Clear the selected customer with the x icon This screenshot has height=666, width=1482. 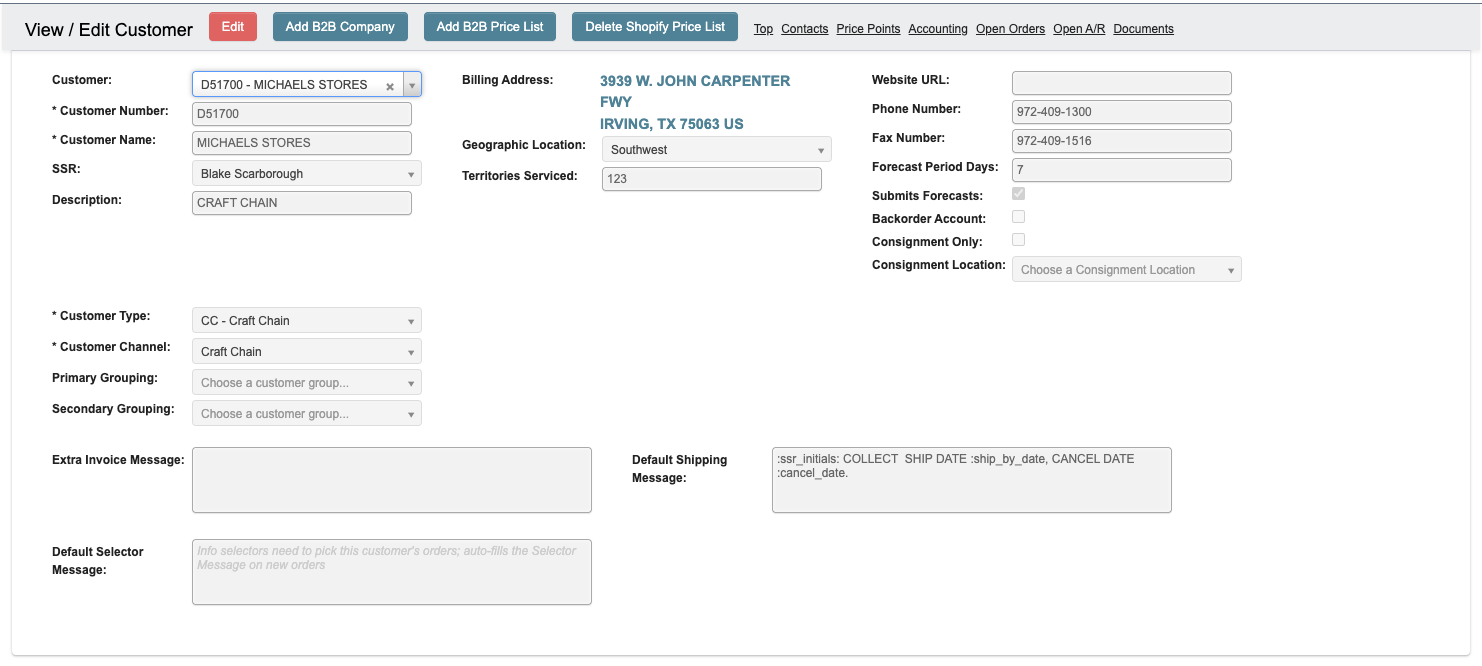[390, 86]
